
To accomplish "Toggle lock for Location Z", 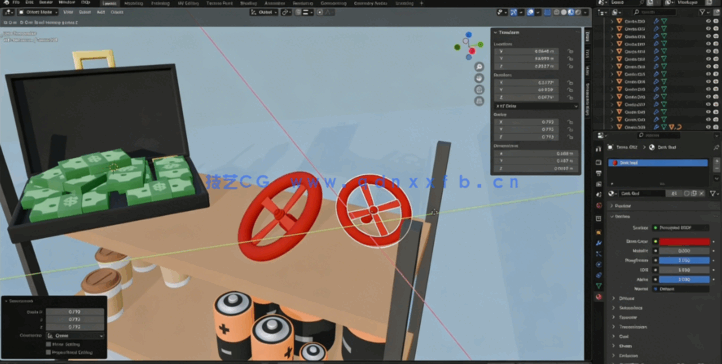I will (570, 67).
